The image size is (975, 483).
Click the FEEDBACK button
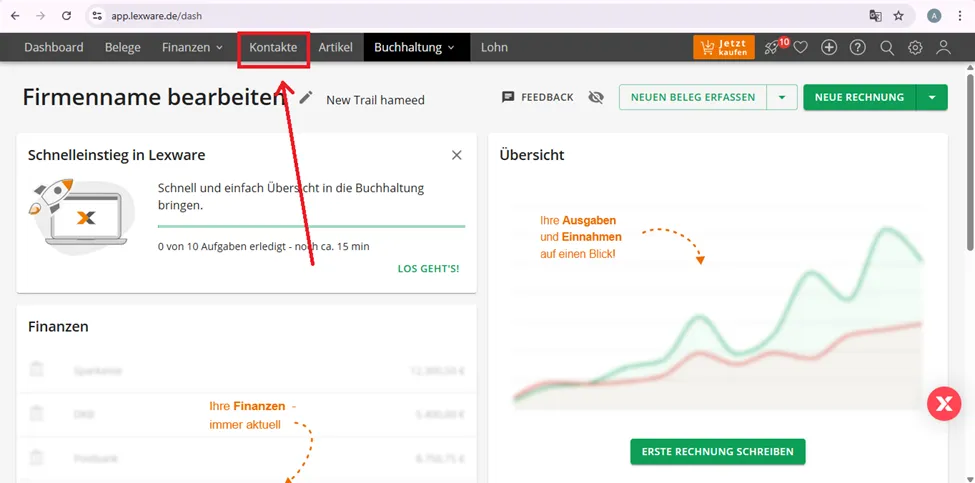[x=538, y=98]
